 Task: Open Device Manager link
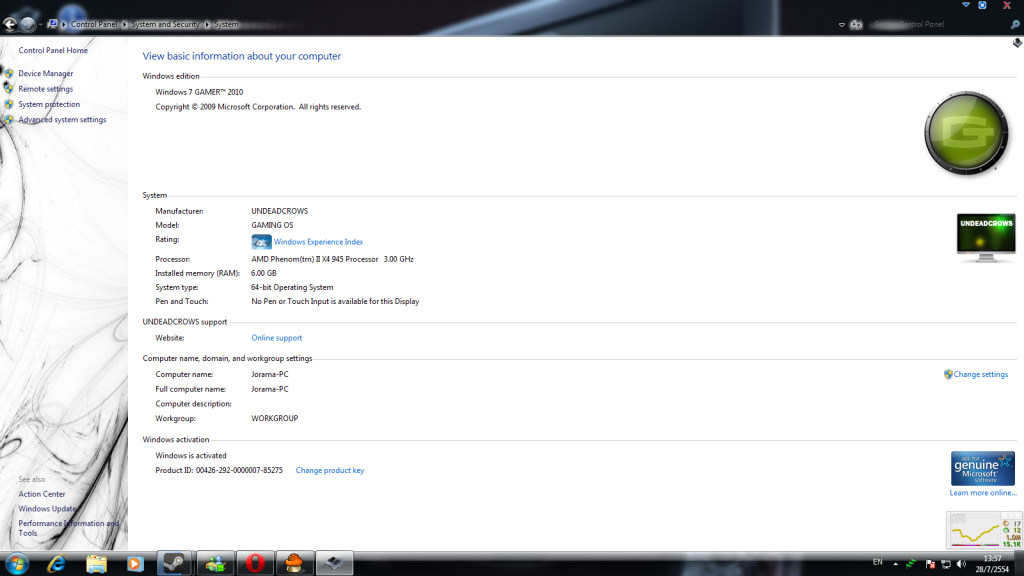46,74
